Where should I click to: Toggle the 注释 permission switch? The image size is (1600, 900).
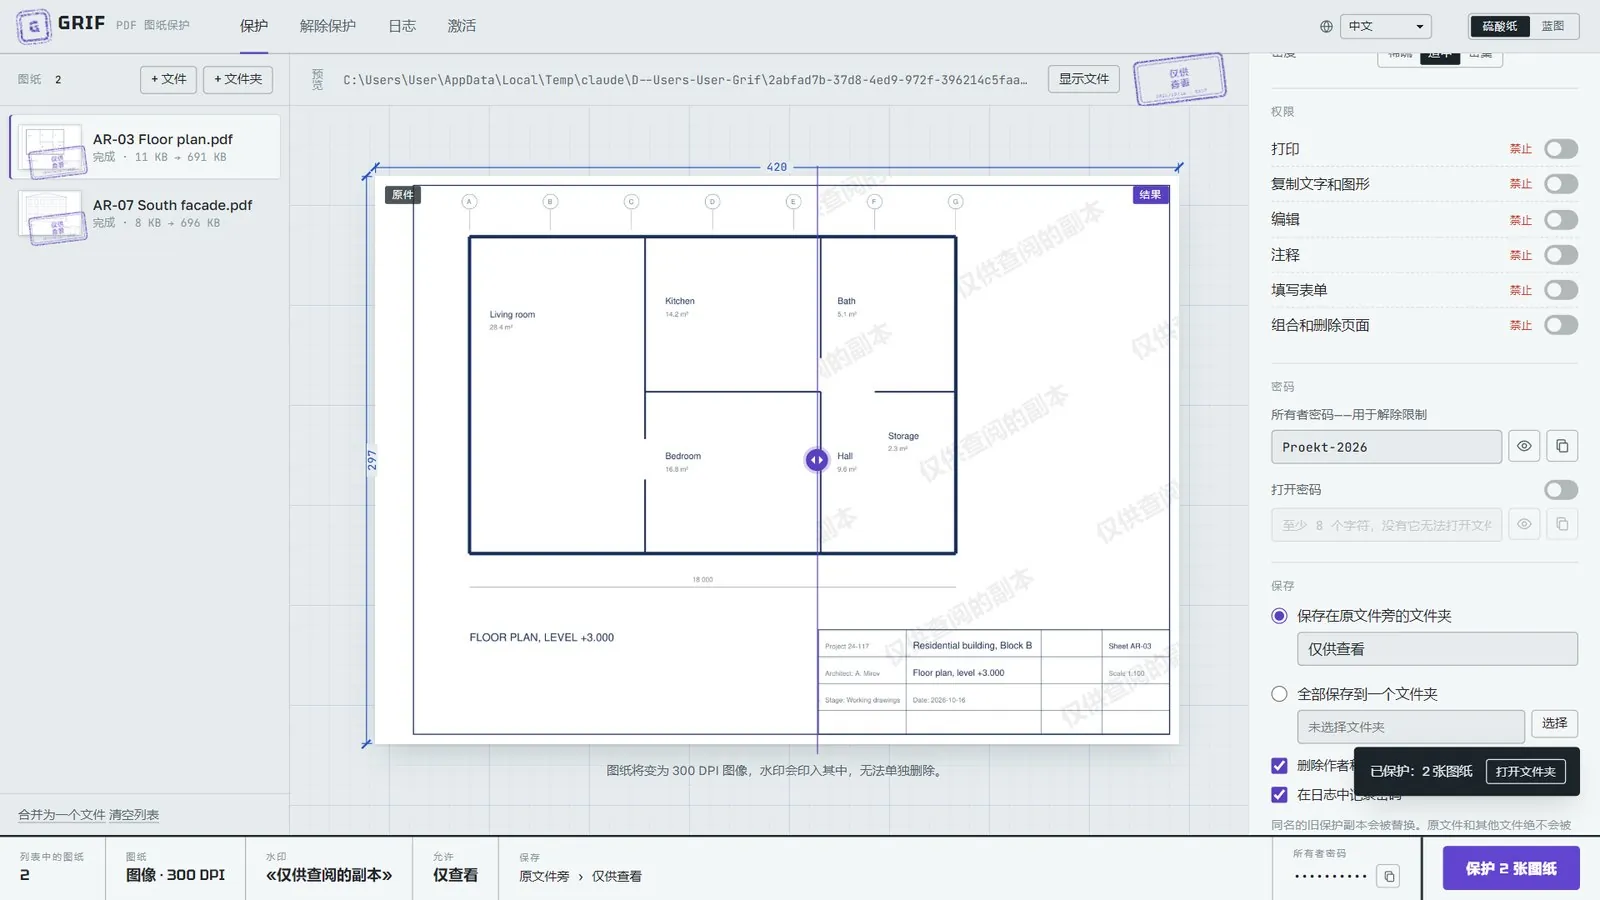click(x=1561, y=255)
